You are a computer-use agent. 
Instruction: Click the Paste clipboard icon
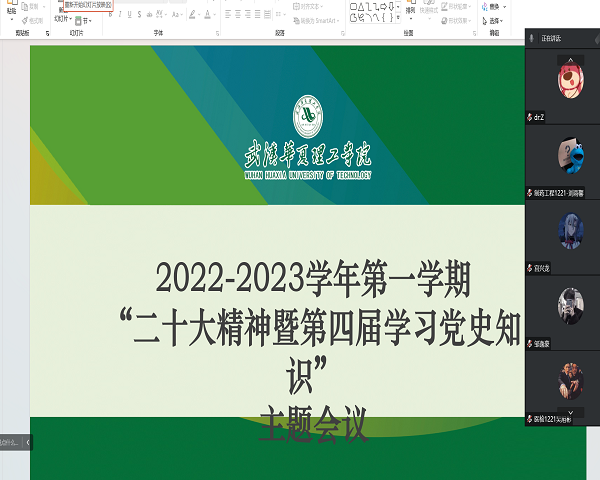click(11, 3)
